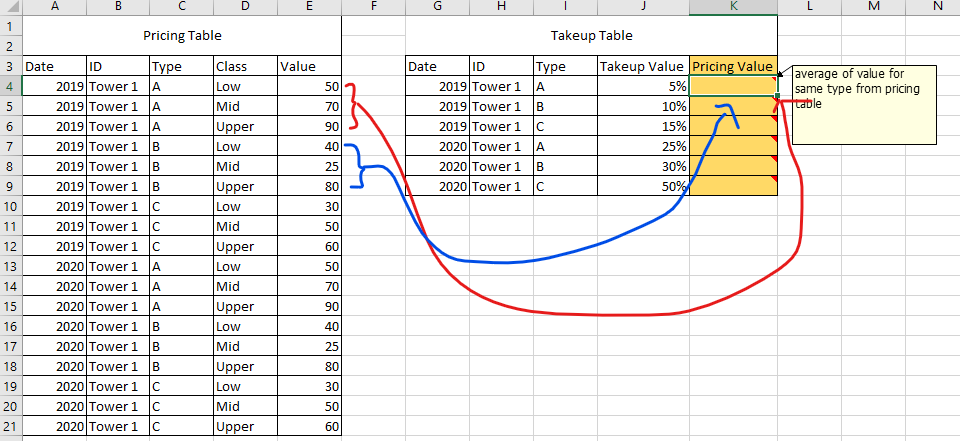Select cell E12 containing 60
The height and width of the screenshot is (441, 960).
pos(309,246)
